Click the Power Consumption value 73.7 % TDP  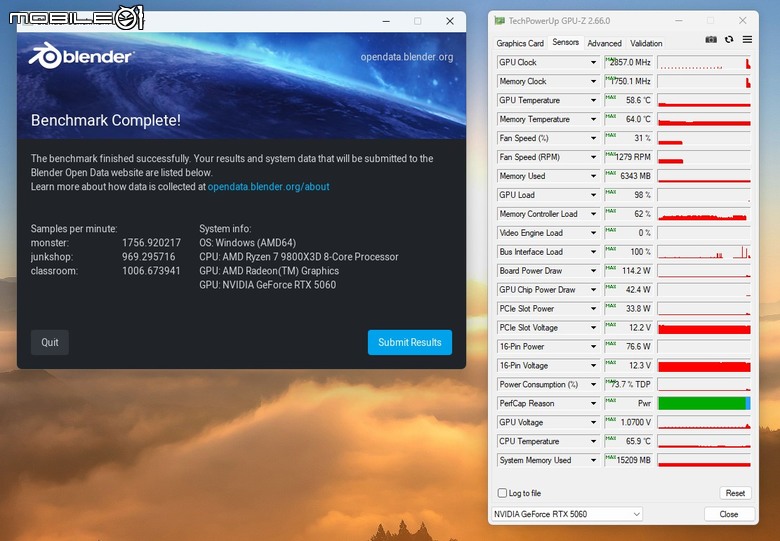coord(629,384)
